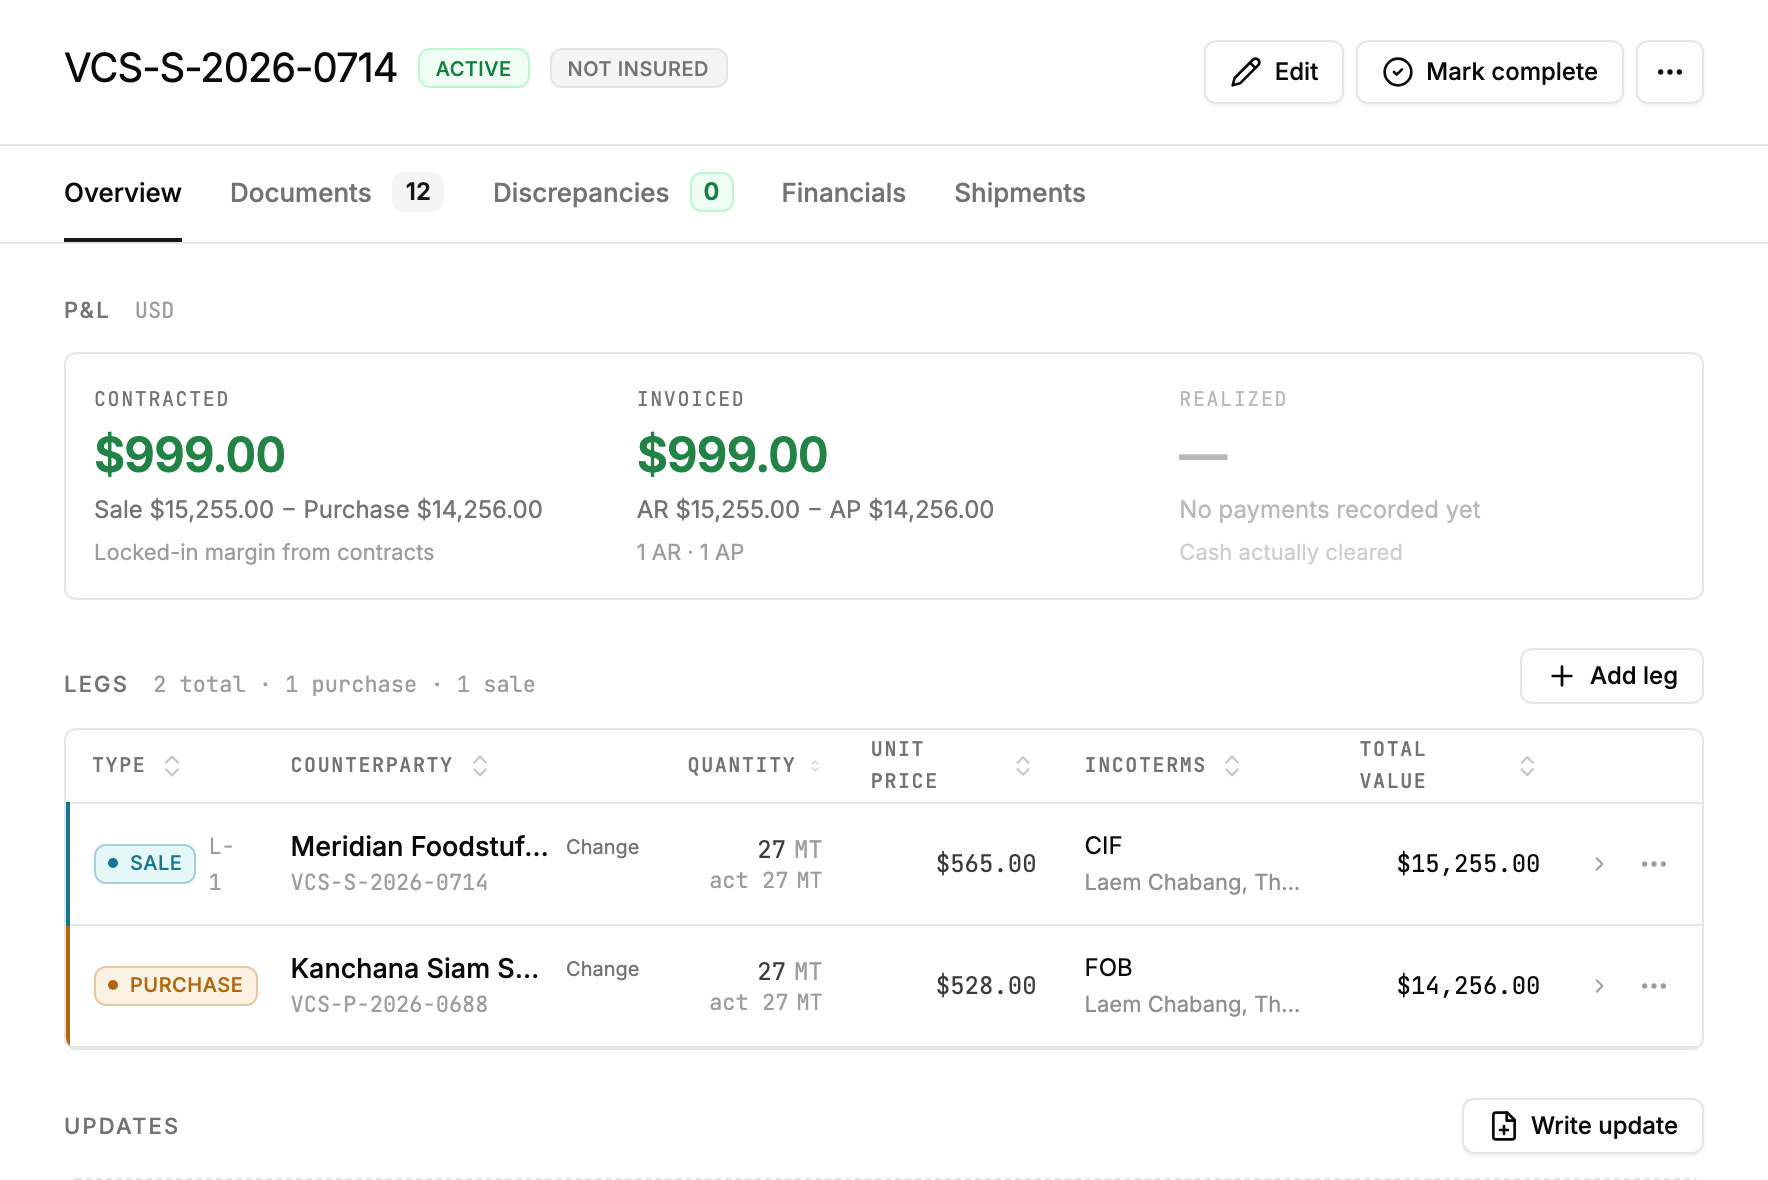Sort by Total Value column arrows
Screen dimensions: 1768x1180
click(1527, 766)
